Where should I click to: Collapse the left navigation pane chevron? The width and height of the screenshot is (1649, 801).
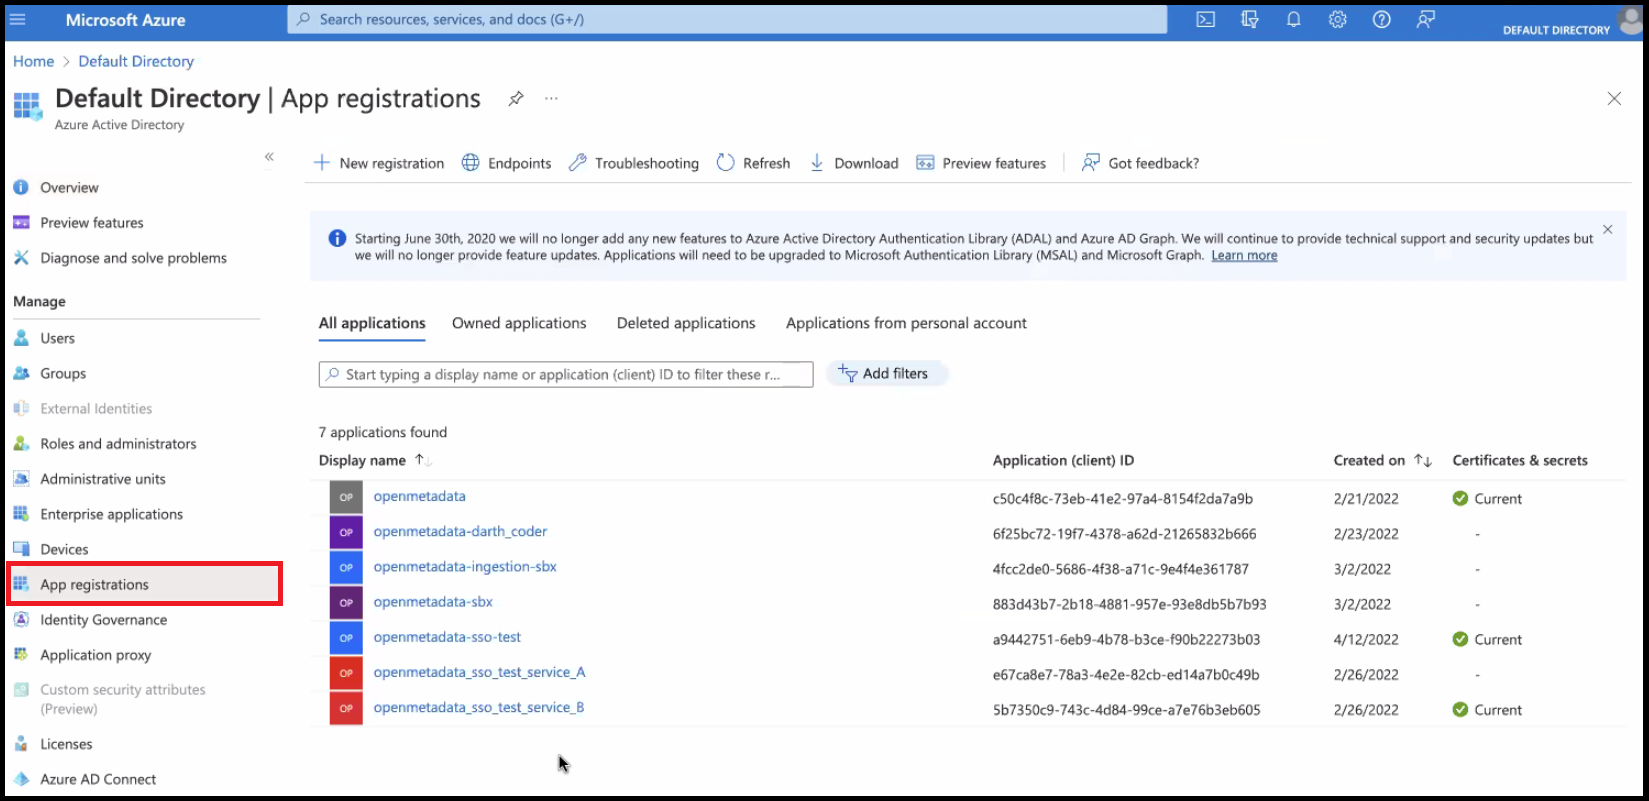(269, 157)
